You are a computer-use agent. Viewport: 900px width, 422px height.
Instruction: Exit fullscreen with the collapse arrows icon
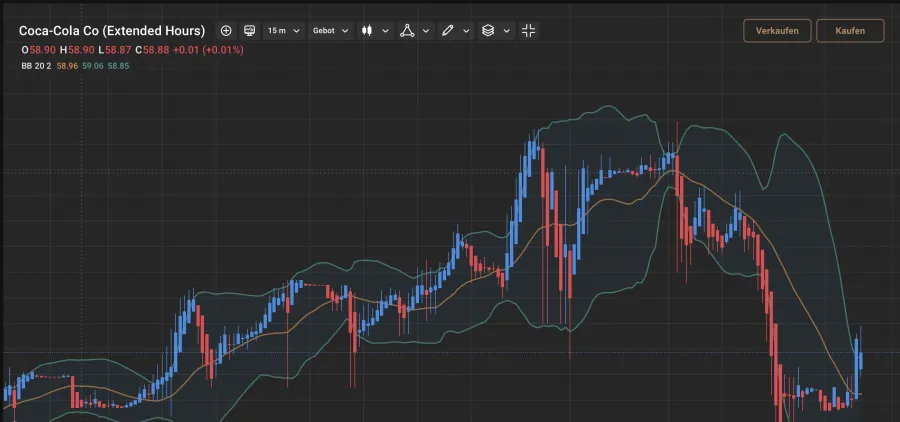[x=529, y=31]
